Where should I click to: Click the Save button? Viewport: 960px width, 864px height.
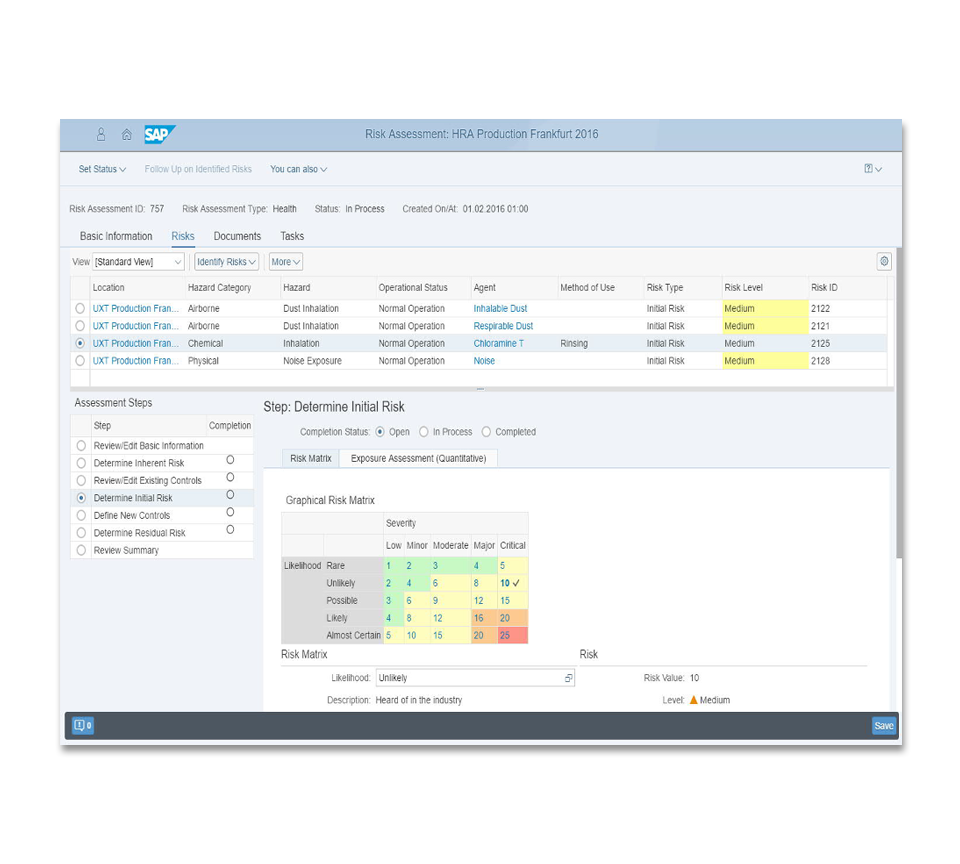pos(883,726)
